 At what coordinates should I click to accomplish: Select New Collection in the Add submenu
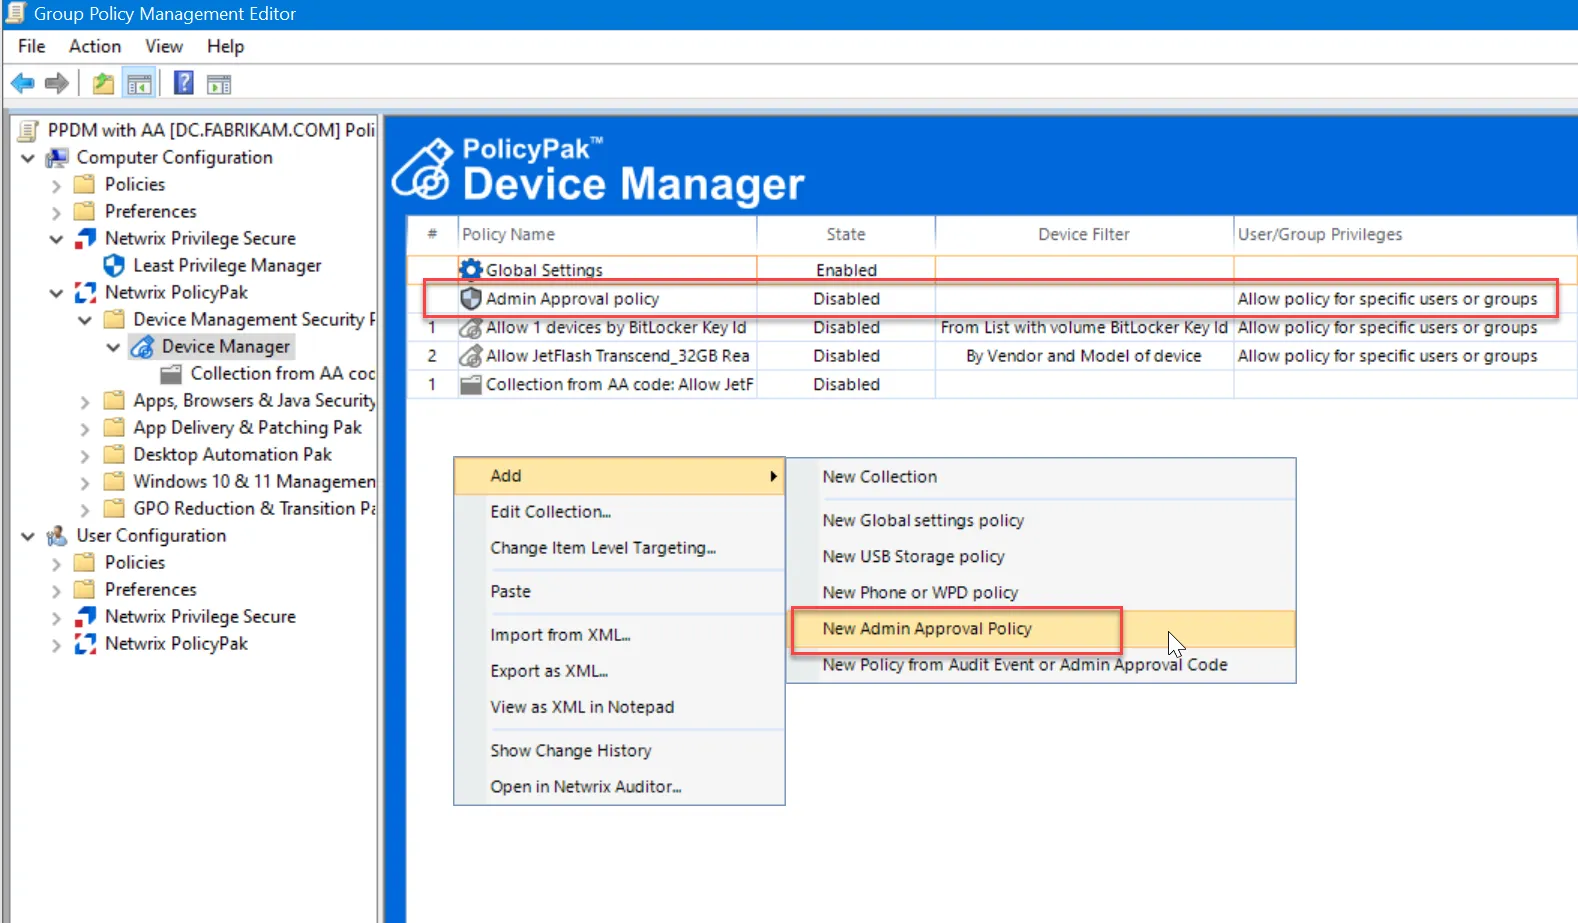pyautogui.click(x=1041, y=477)
